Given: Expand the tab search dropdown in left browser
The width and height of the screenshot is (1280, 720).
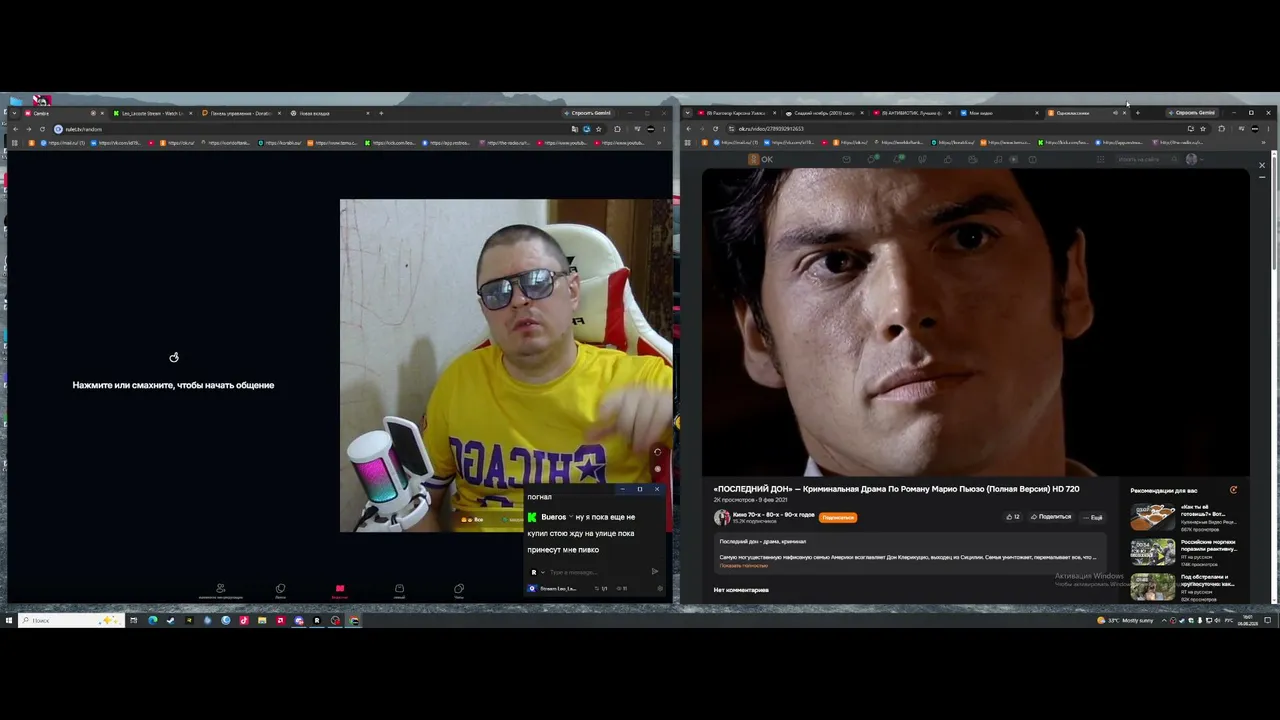Looking at the screenshot, I should click(x=14, y=113).
